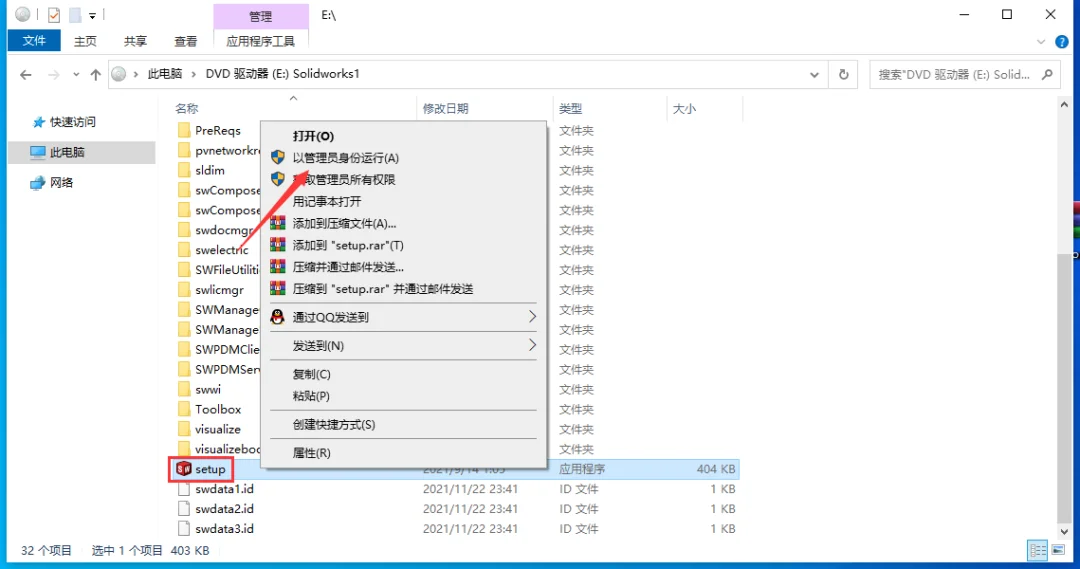Switch to the 查看 ribbon tab
Screen dimensions: 1080x569
185,41
